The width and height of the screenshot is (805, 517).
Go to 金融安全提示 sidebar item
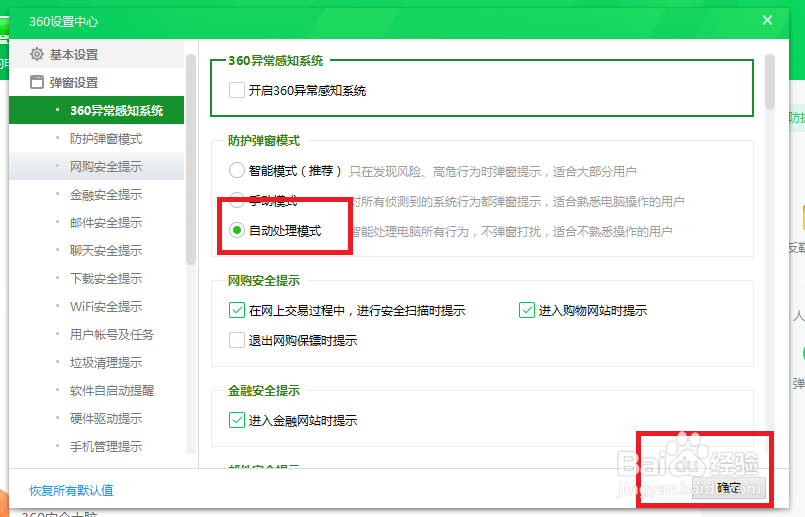click(96, 195)
